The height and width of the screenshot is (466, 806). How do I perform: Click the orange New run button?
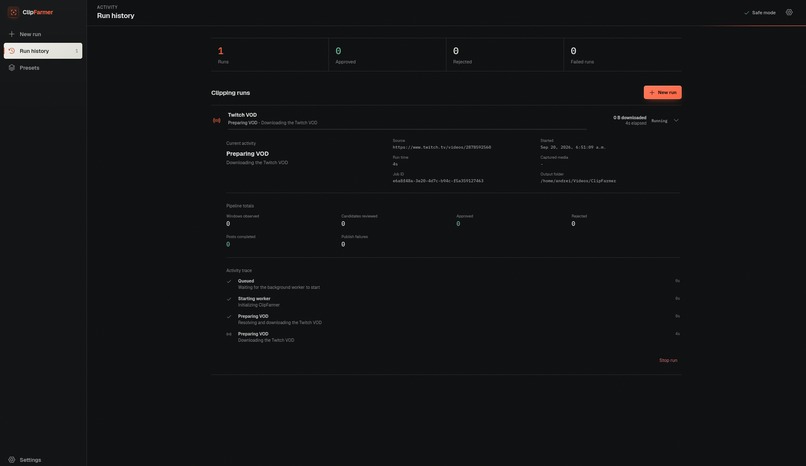(663, 92)
